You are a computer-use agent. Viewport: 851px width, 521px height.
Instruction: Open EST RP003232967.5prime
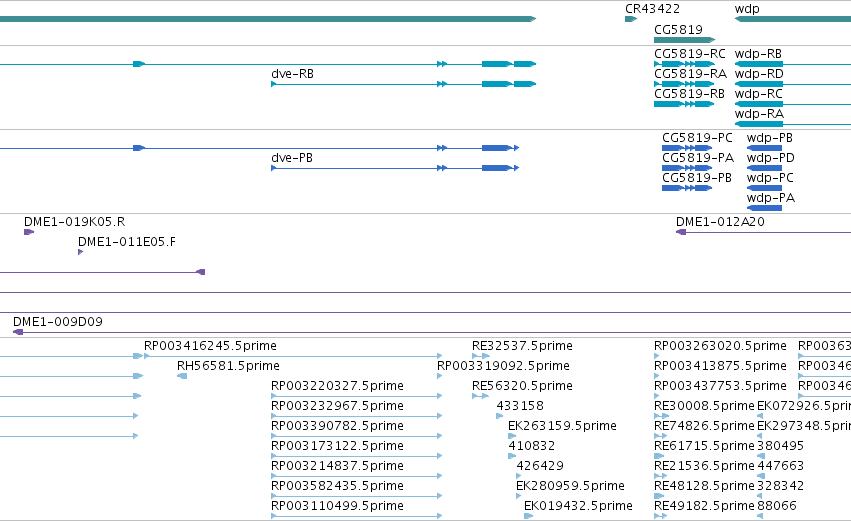[x=338, y=406]
